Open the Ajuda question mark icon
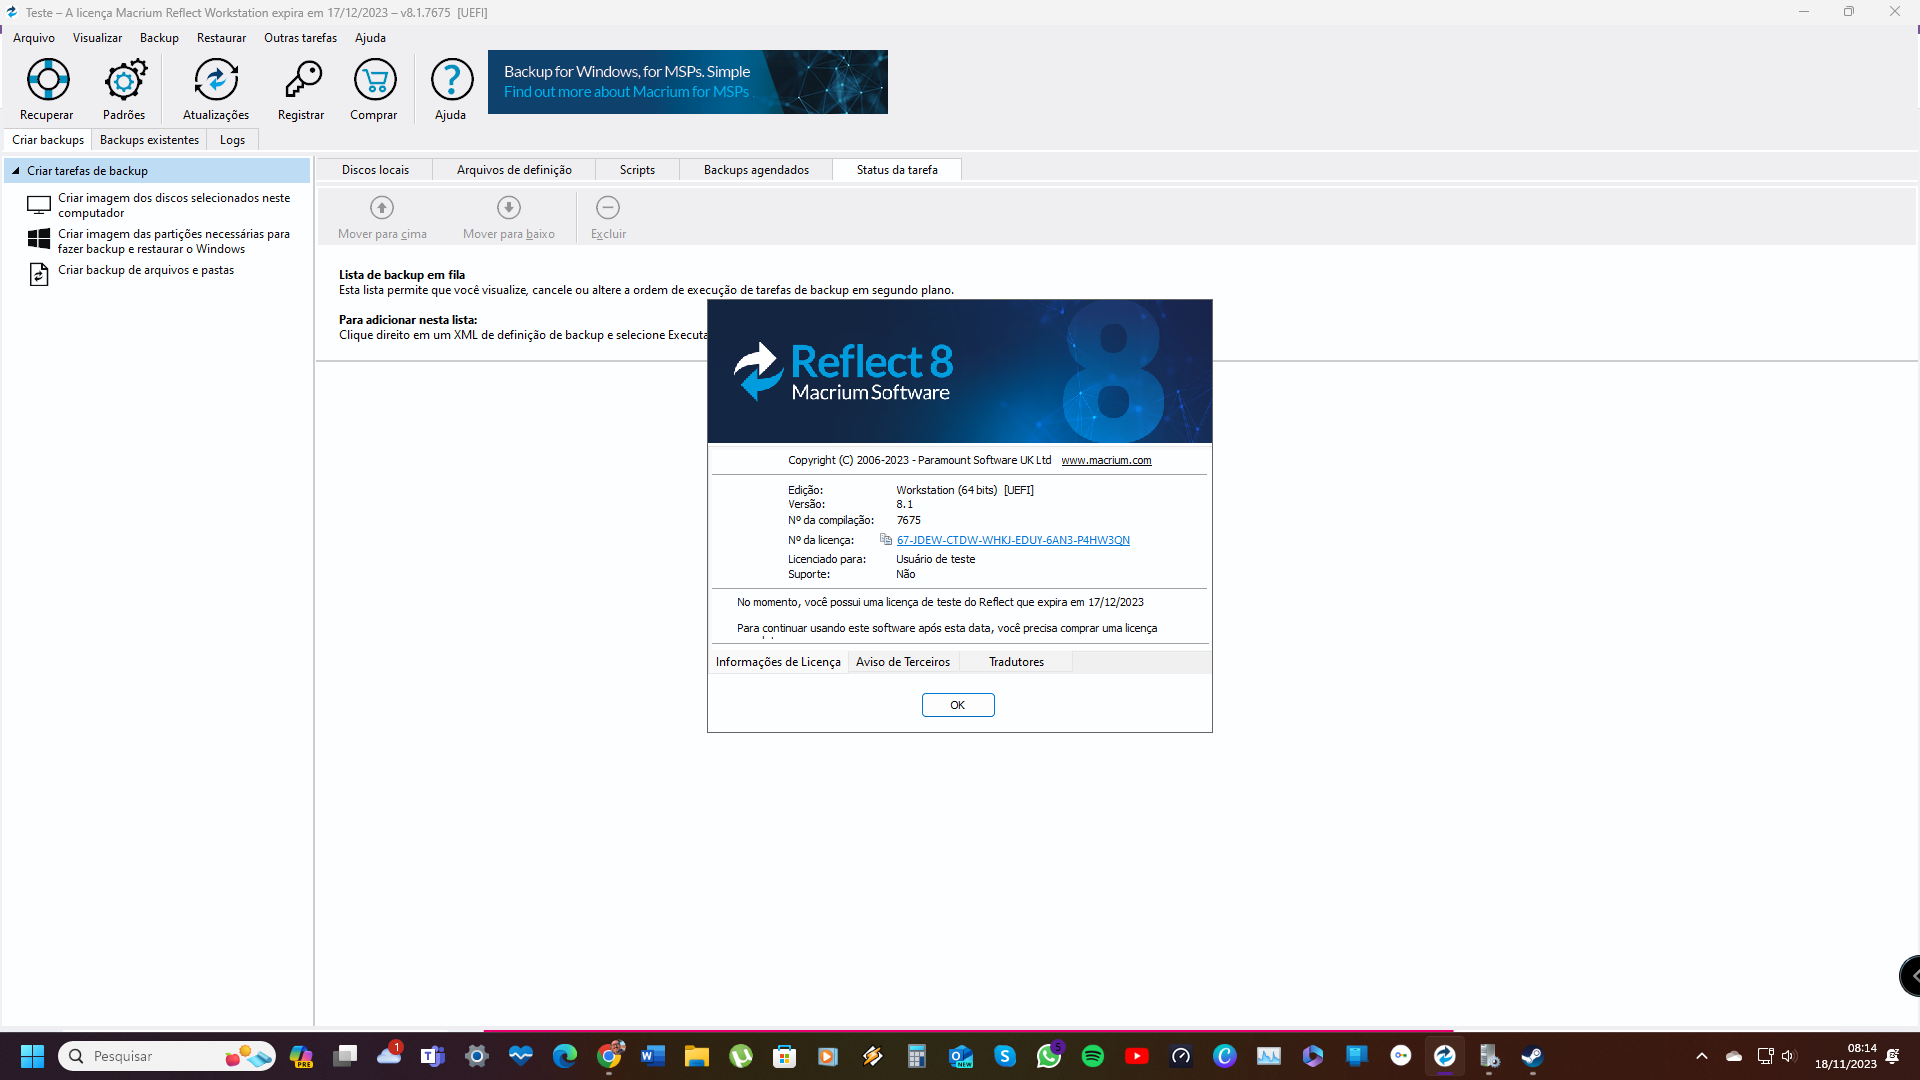The width and height of the screenshot is (1920, 1080). [x=451, y=80]
